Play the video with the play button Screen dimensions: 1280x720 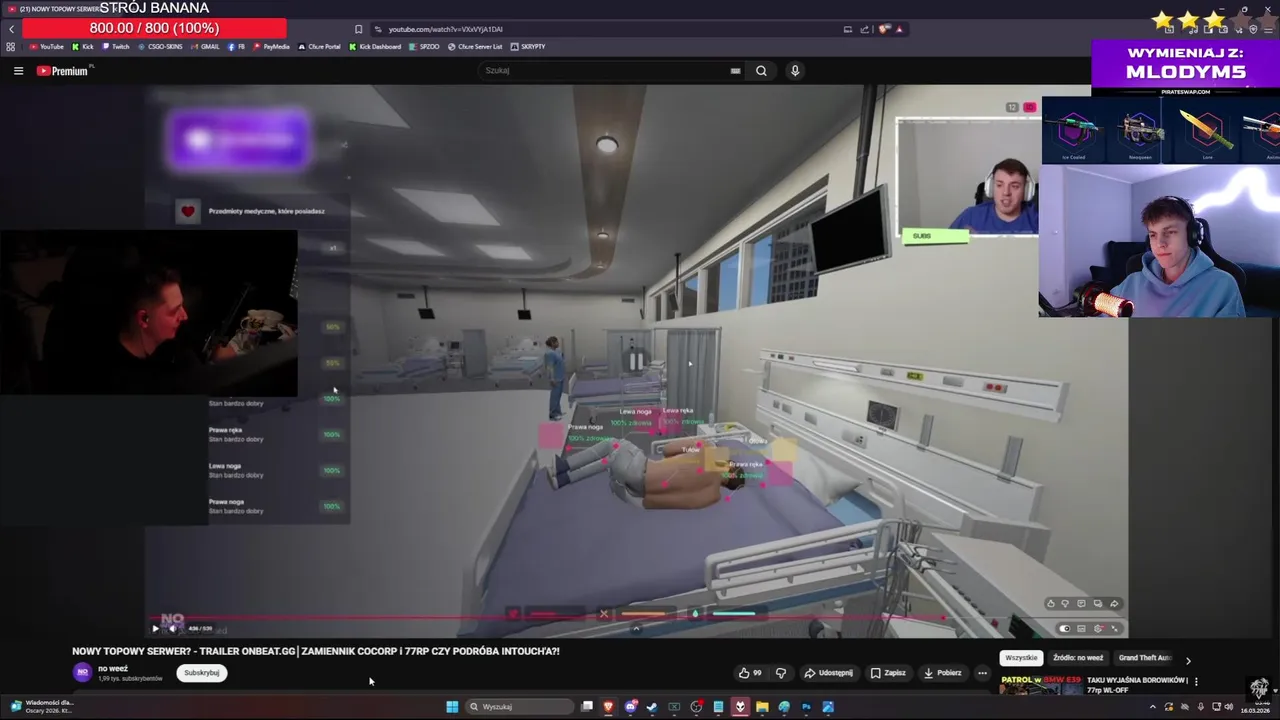pyautogui.click(x=156, y=628)
